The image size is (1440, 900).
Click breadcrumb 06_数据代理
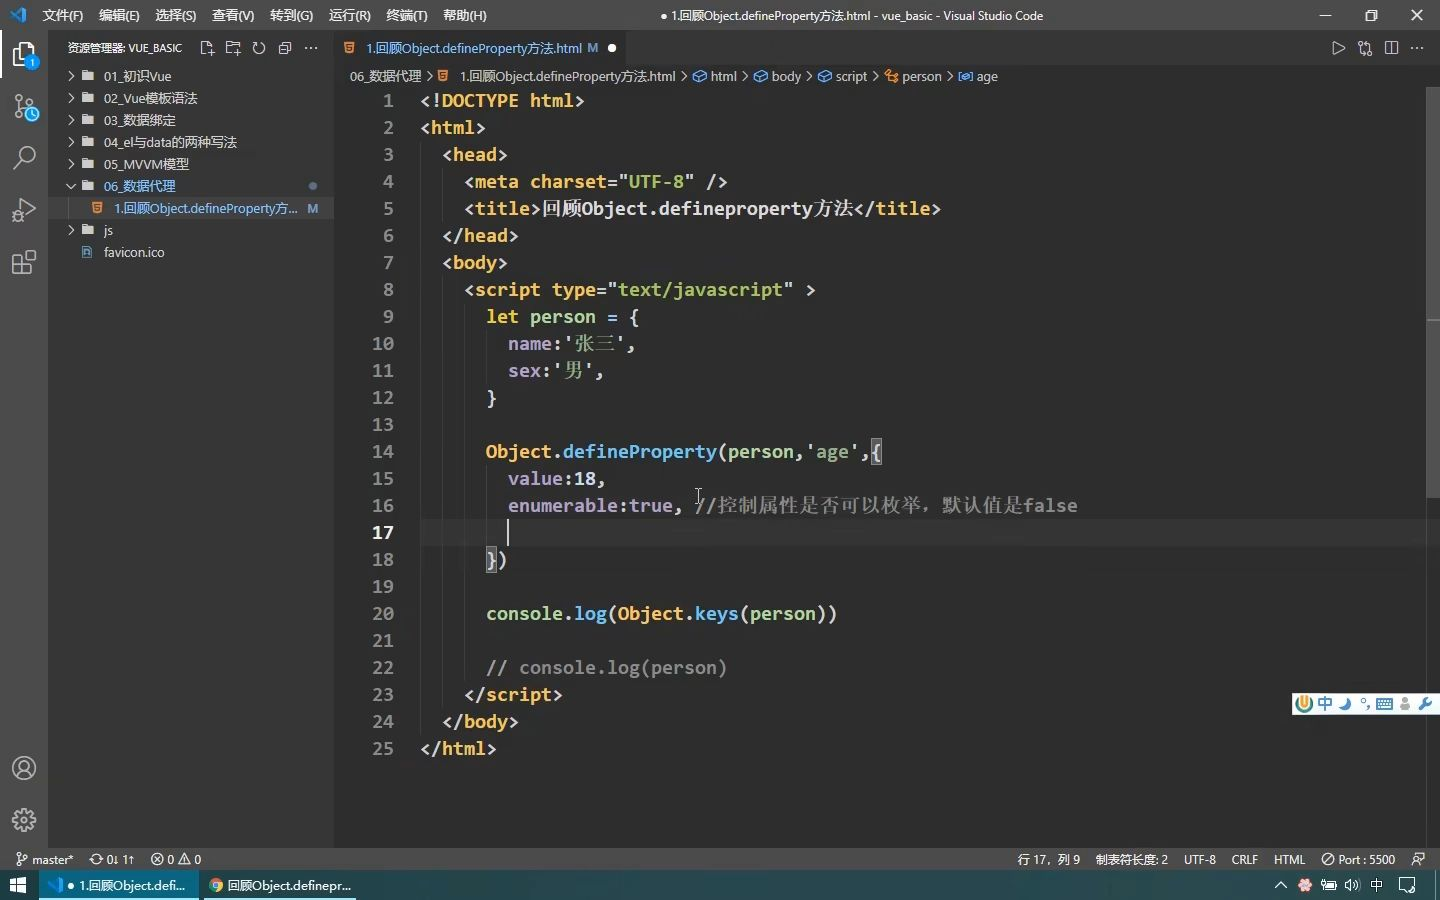click(386, 76)
